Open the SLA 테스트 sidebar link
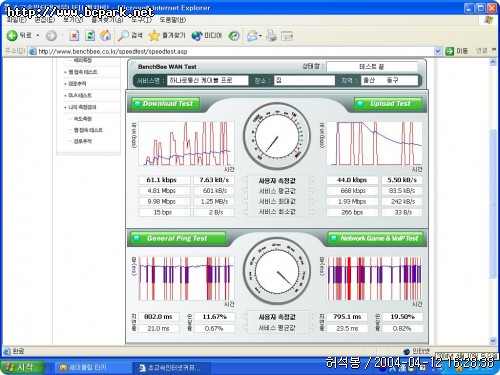The image size is (500, 375). click(80, 95)
